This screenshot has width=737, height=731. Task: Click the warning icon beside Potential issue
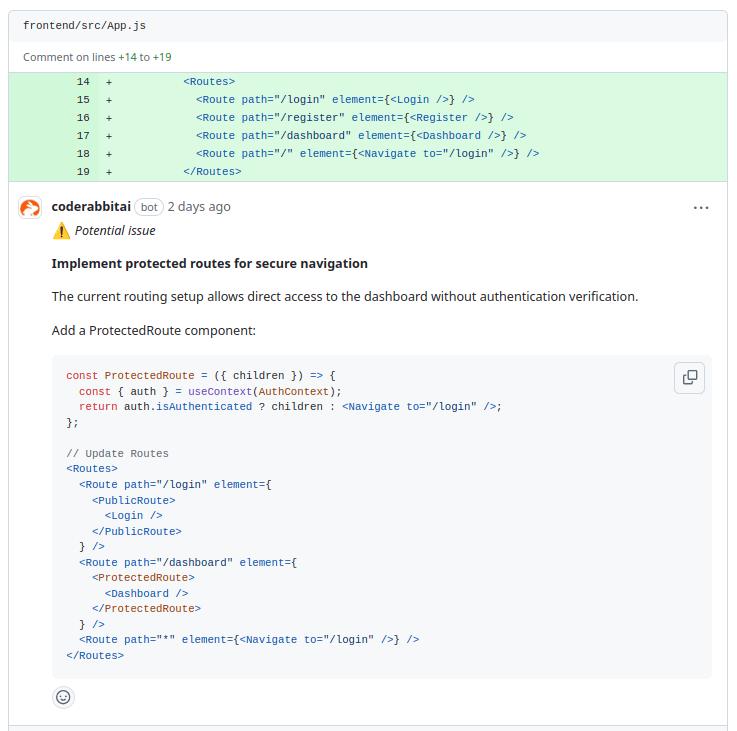tap(61, 231)
